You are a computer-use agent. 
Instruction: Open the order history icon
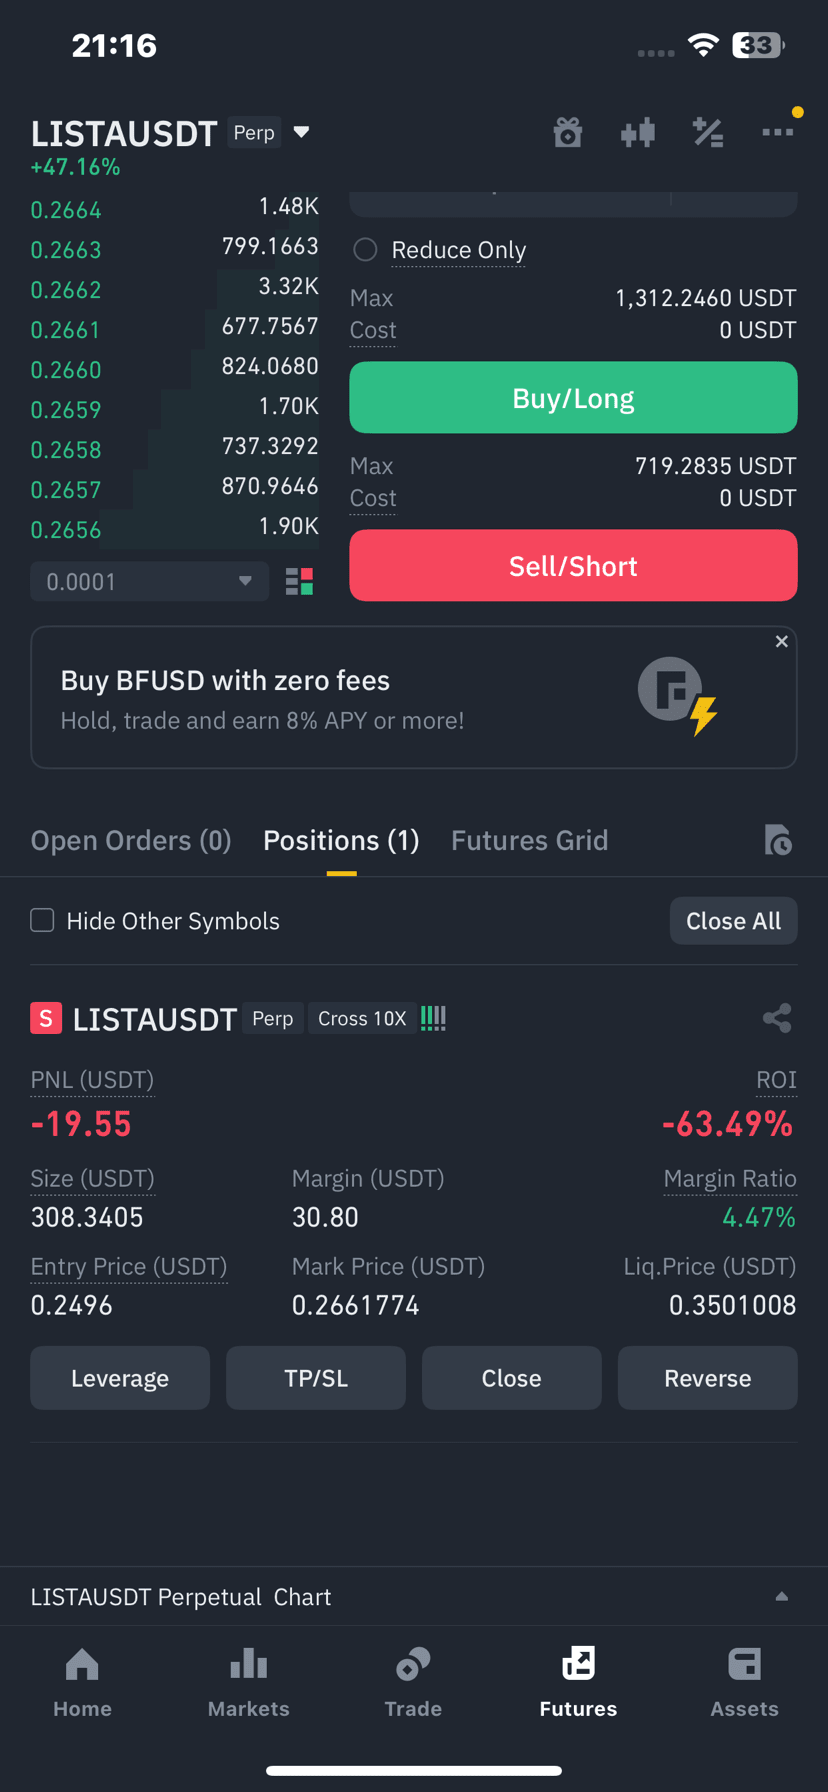pos(777,840)
